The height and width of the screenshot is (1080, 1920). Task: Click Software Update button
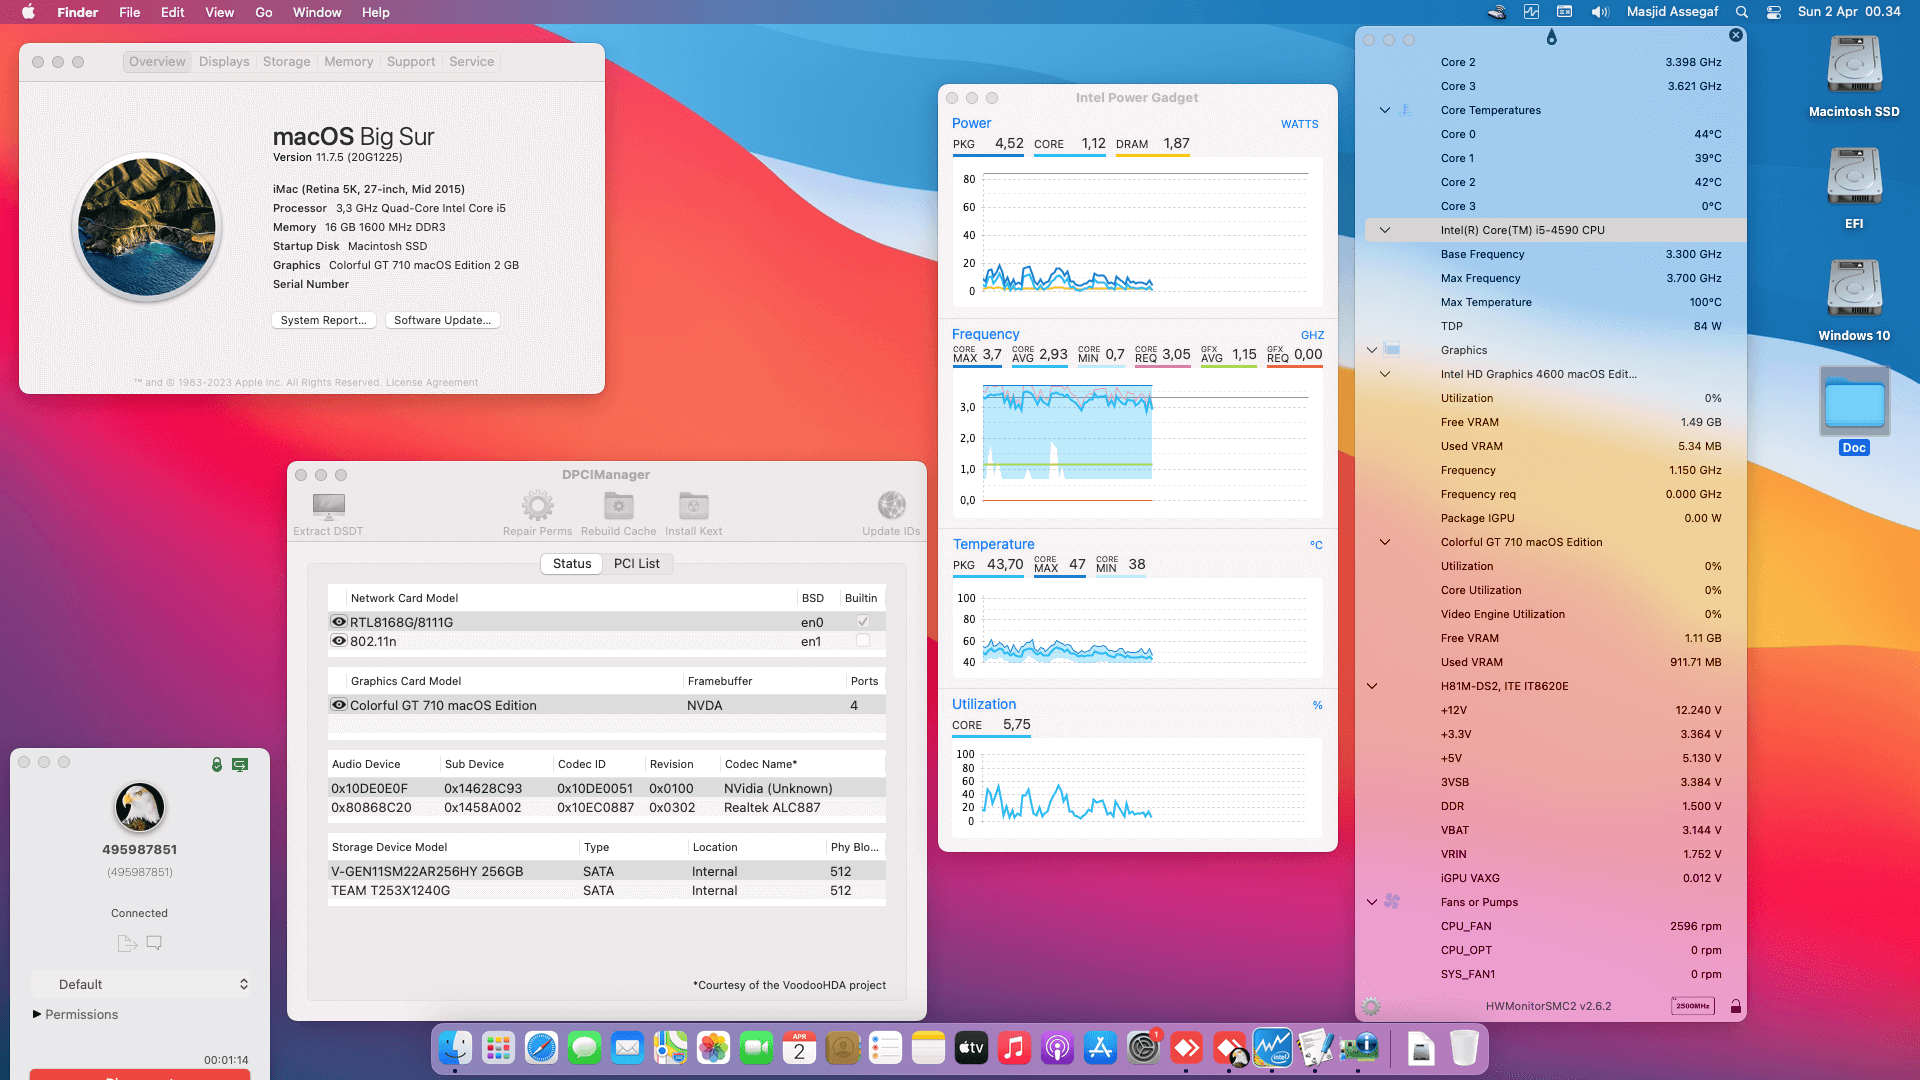442,320
